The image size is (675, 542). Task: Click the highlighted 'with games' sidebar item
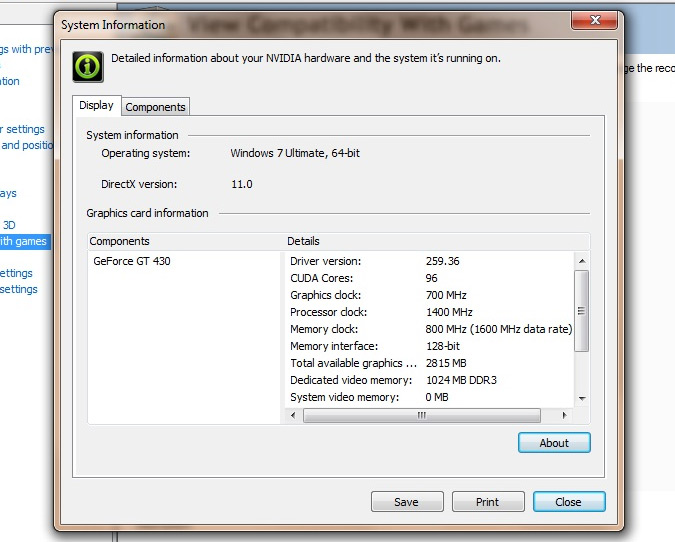[24, 241]
